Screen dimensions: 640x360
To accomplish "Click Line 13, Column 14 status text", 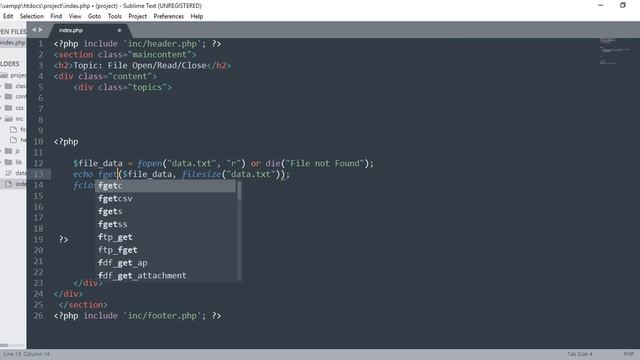I will 27,354.
